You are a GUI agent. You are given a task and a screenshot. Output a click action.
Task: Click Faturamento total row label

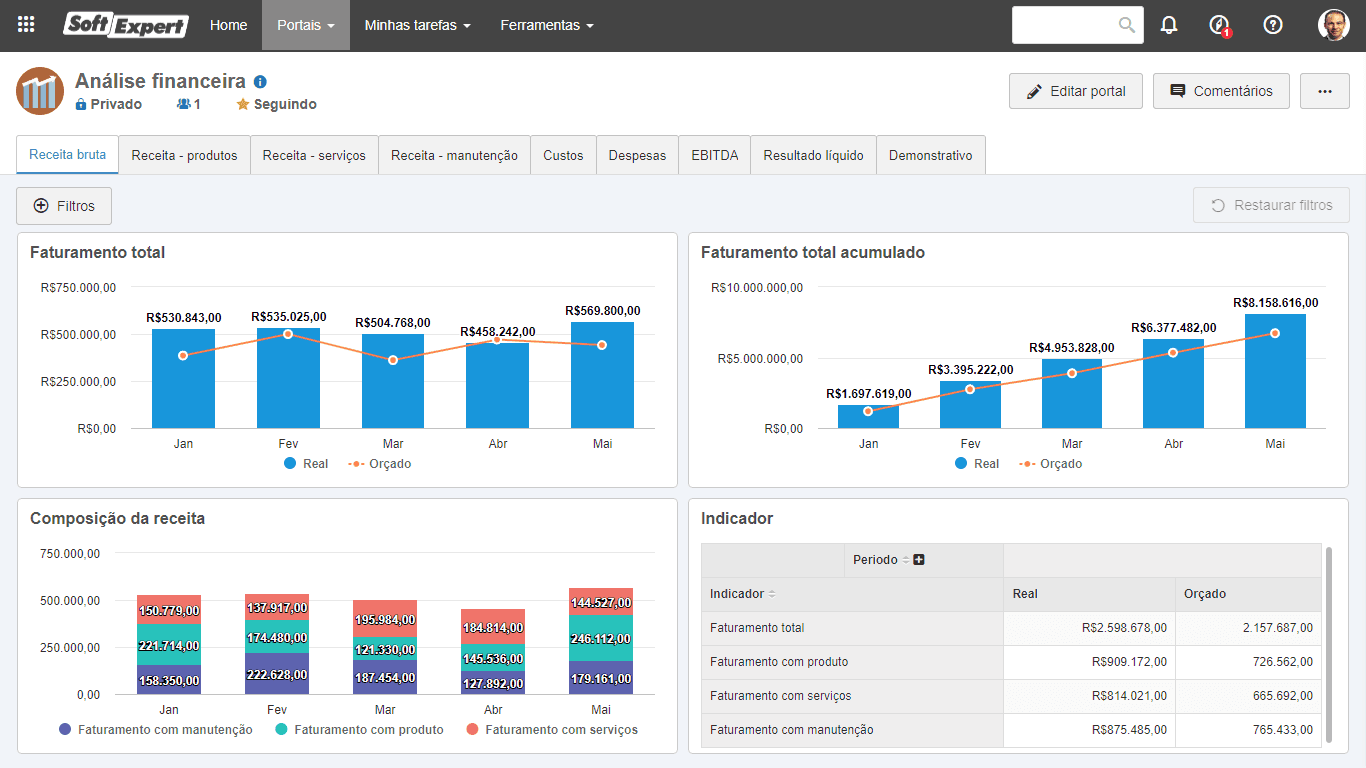pyautogui.click(x=757, y=628)
